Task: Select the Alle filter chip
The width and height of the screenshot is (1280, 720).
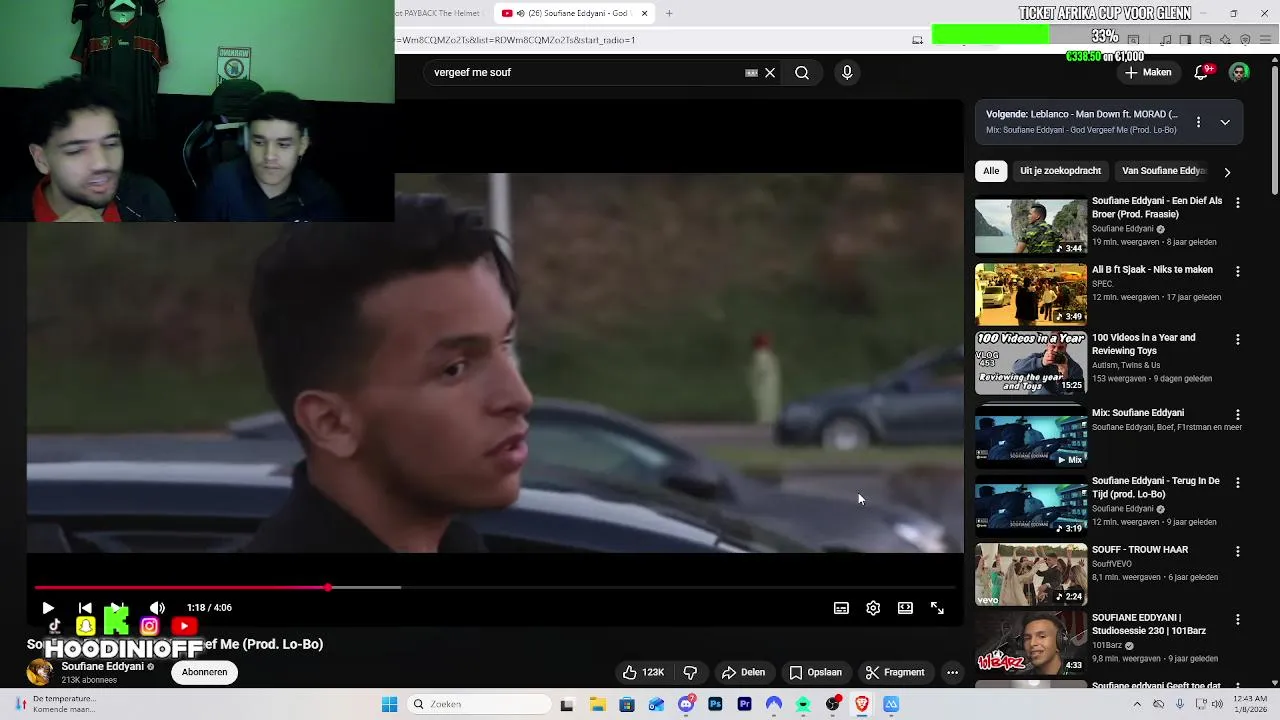Action: pos(991,171)
